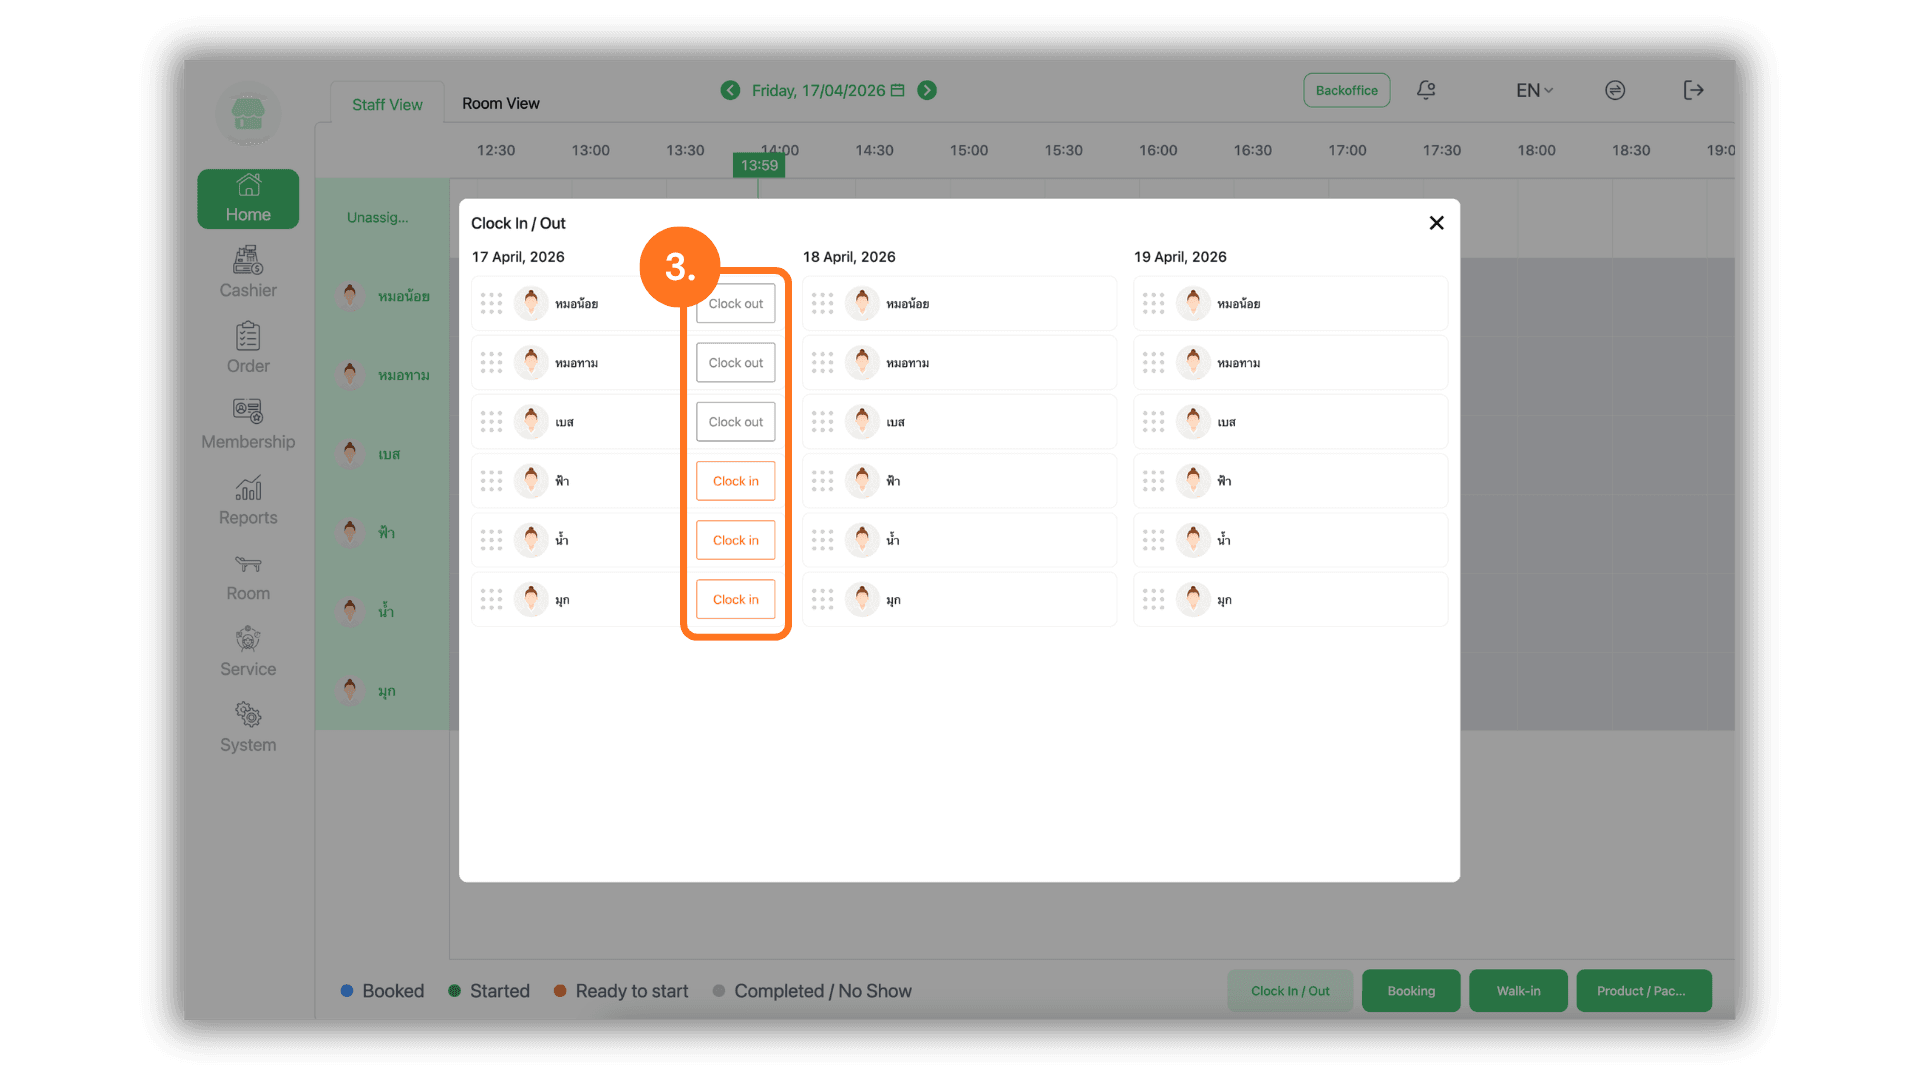Grab drag handle for เบส on 17 April

coord(491,421)
